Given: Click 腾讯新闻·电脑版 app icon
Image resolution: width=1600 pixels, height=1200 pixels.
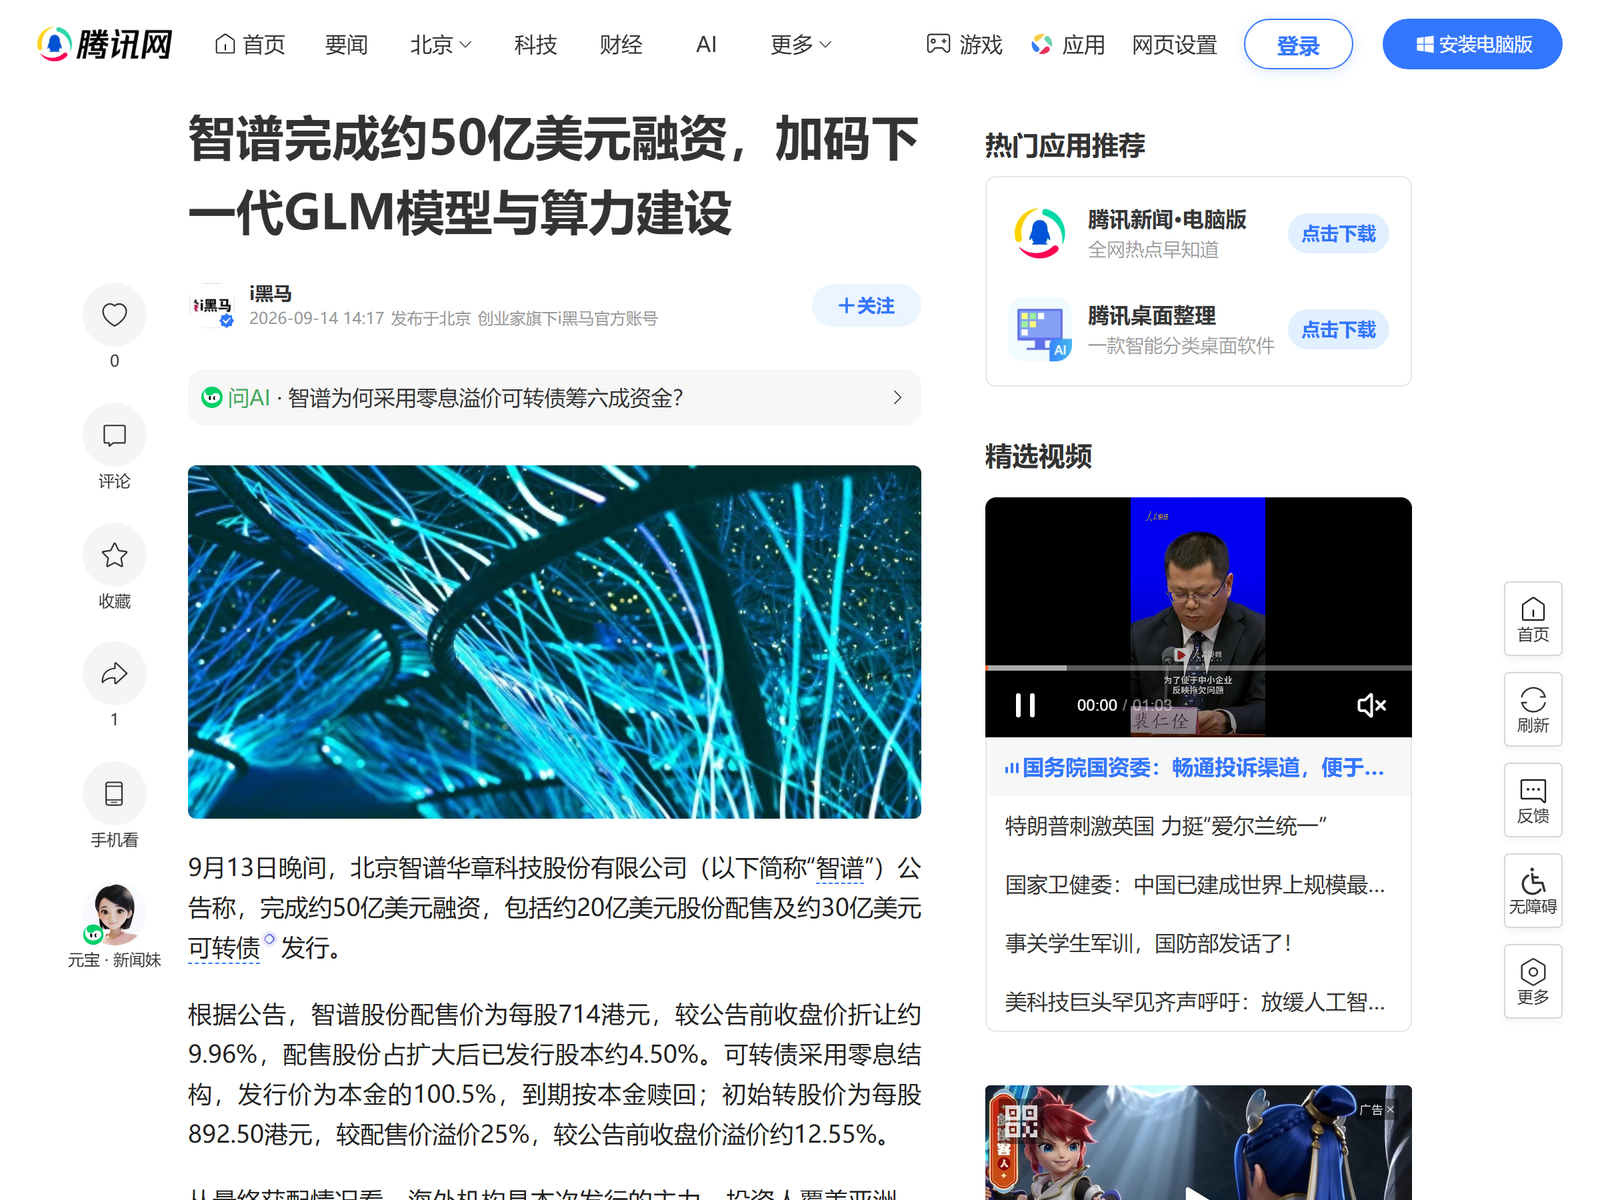Looking at the screenshot, I should coord(1040,233).
